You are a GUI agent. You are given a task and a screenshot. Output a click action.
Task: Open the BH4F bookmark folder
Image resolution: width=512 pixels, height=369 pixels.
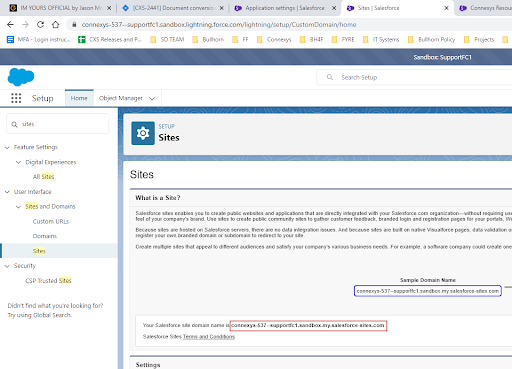pos(311,39)
